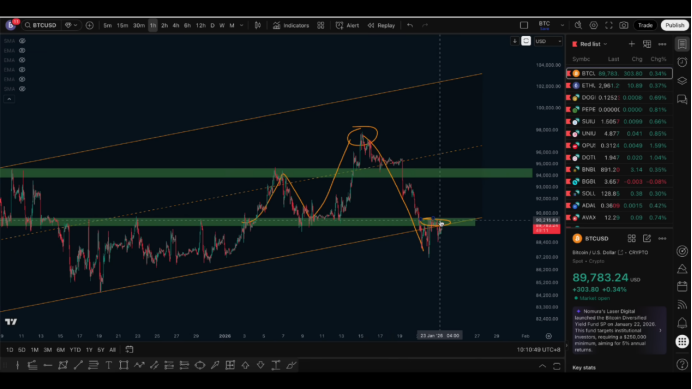Open Chats icon in right sidebar

click(682, 99)
